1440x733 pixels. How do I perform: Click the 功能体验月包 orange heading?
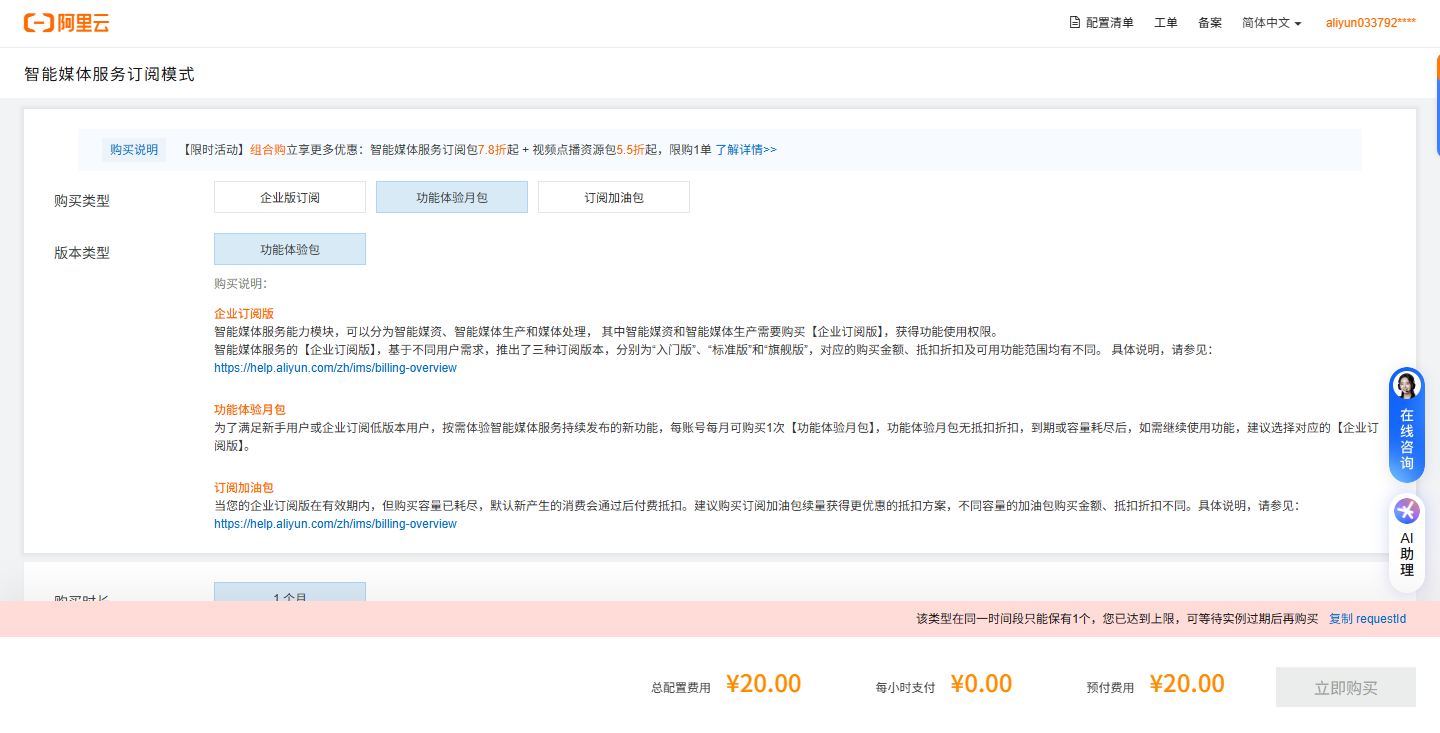click(x=250, y=410)
